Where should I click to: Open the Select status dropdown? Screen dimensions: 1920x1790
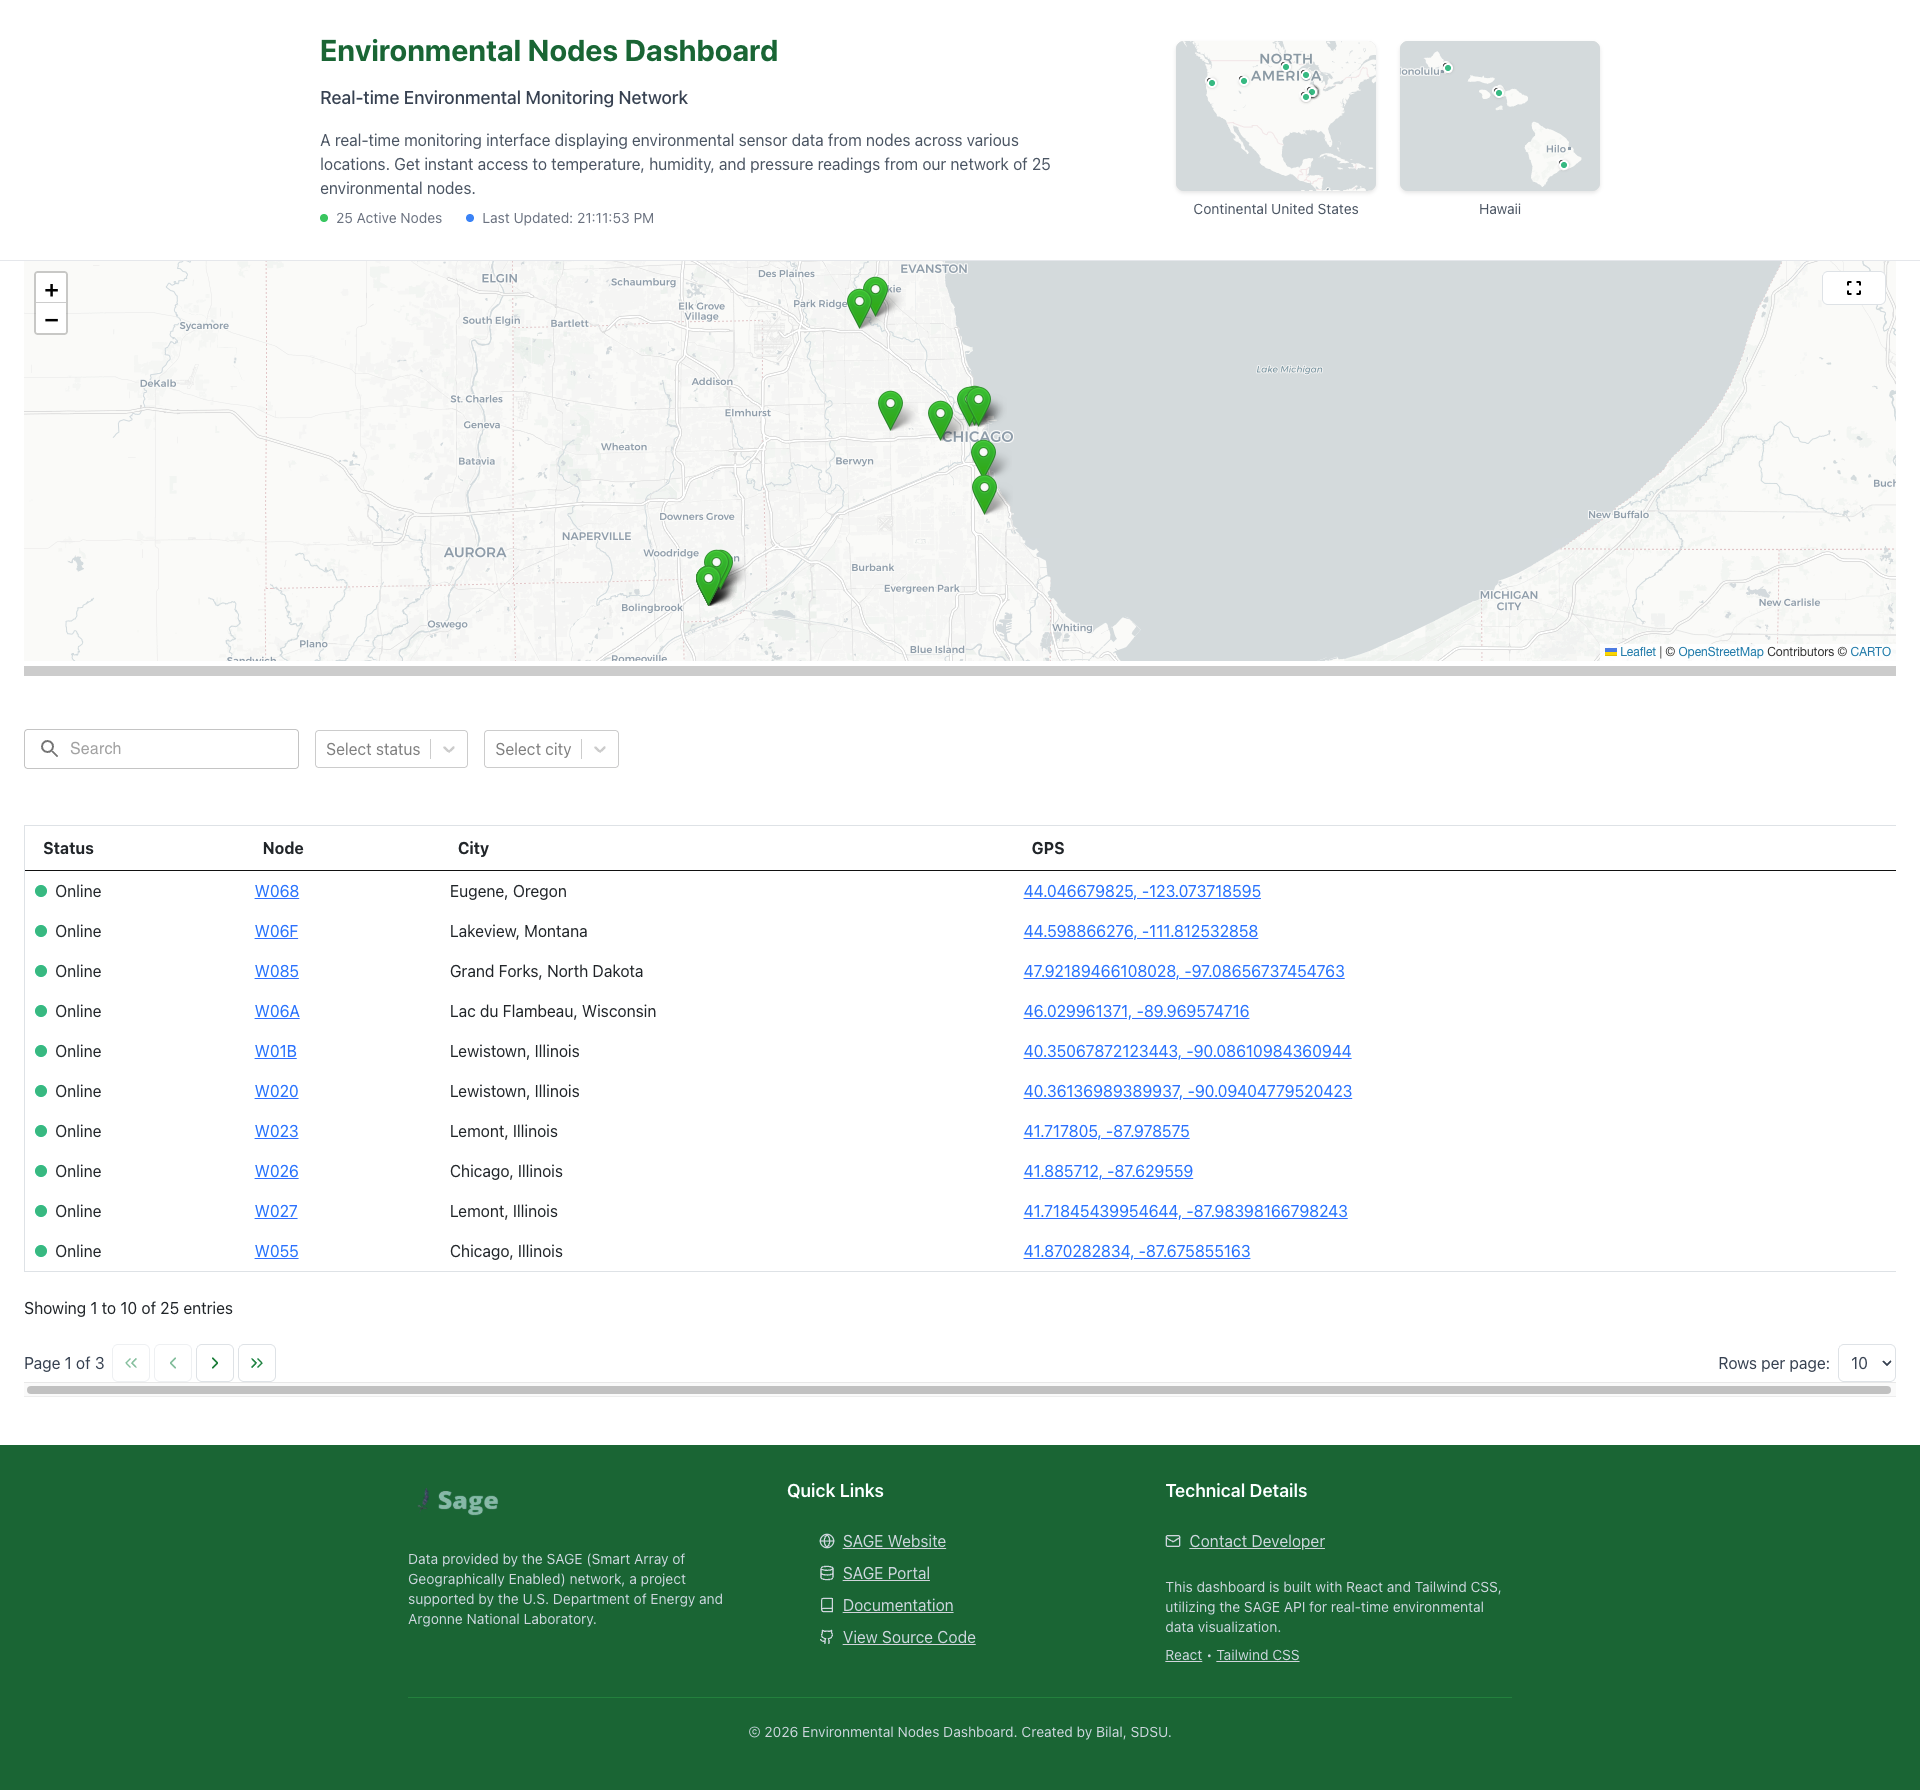tap(391, 749)
